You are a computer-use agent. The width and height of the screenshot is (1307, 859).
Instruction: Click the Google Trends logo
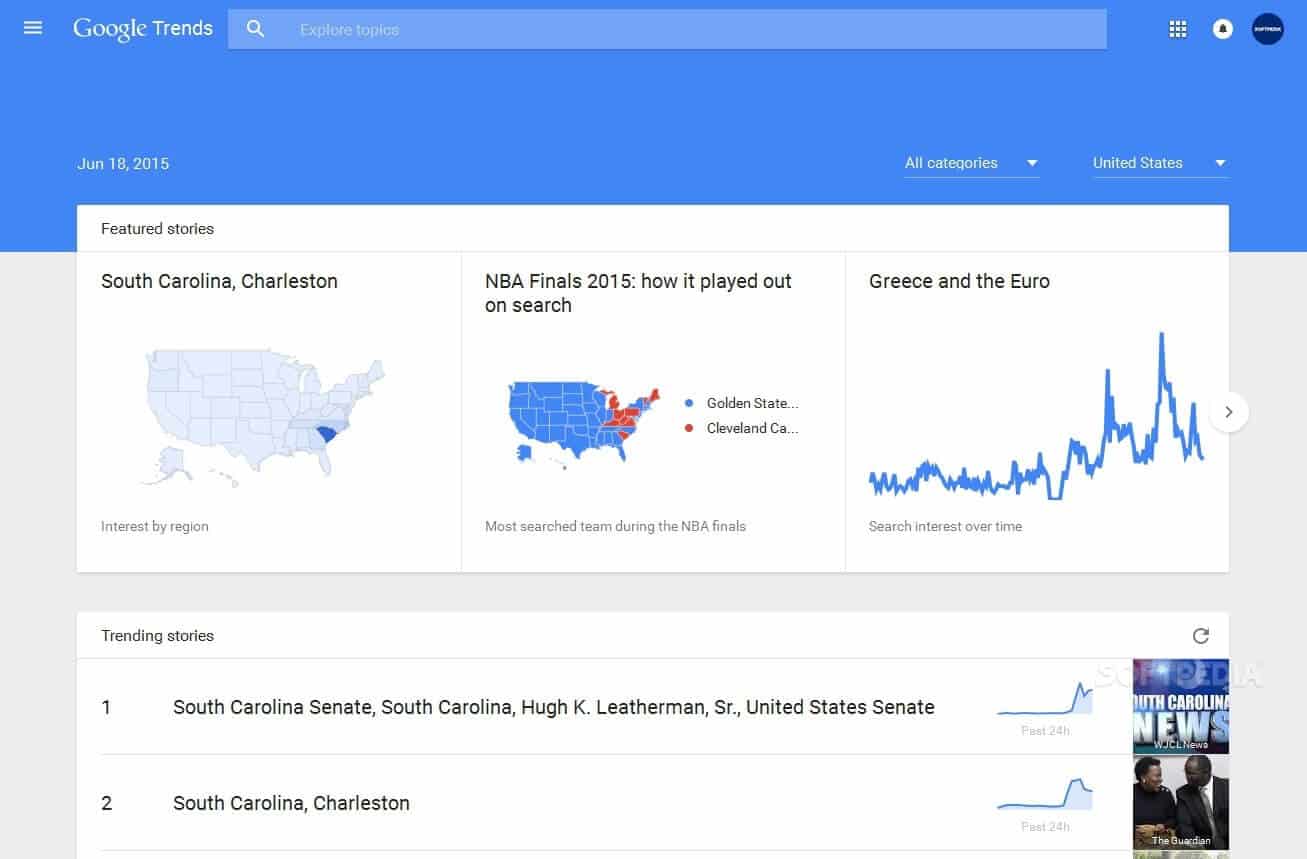(143, 29)
